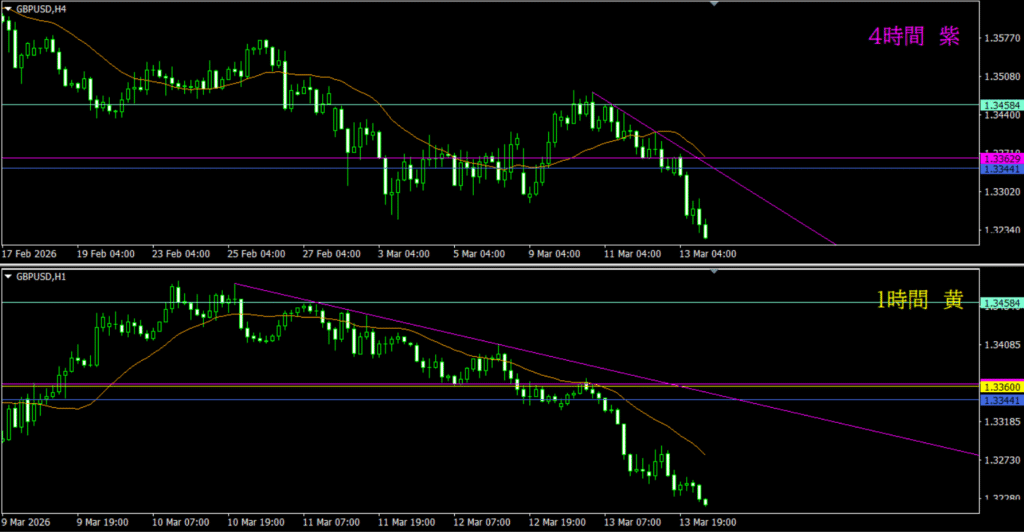Click the GBPUSD,H4 chart title arrow
The height and width of the screenshot is (532, 1024).
(x=8, y=7)
